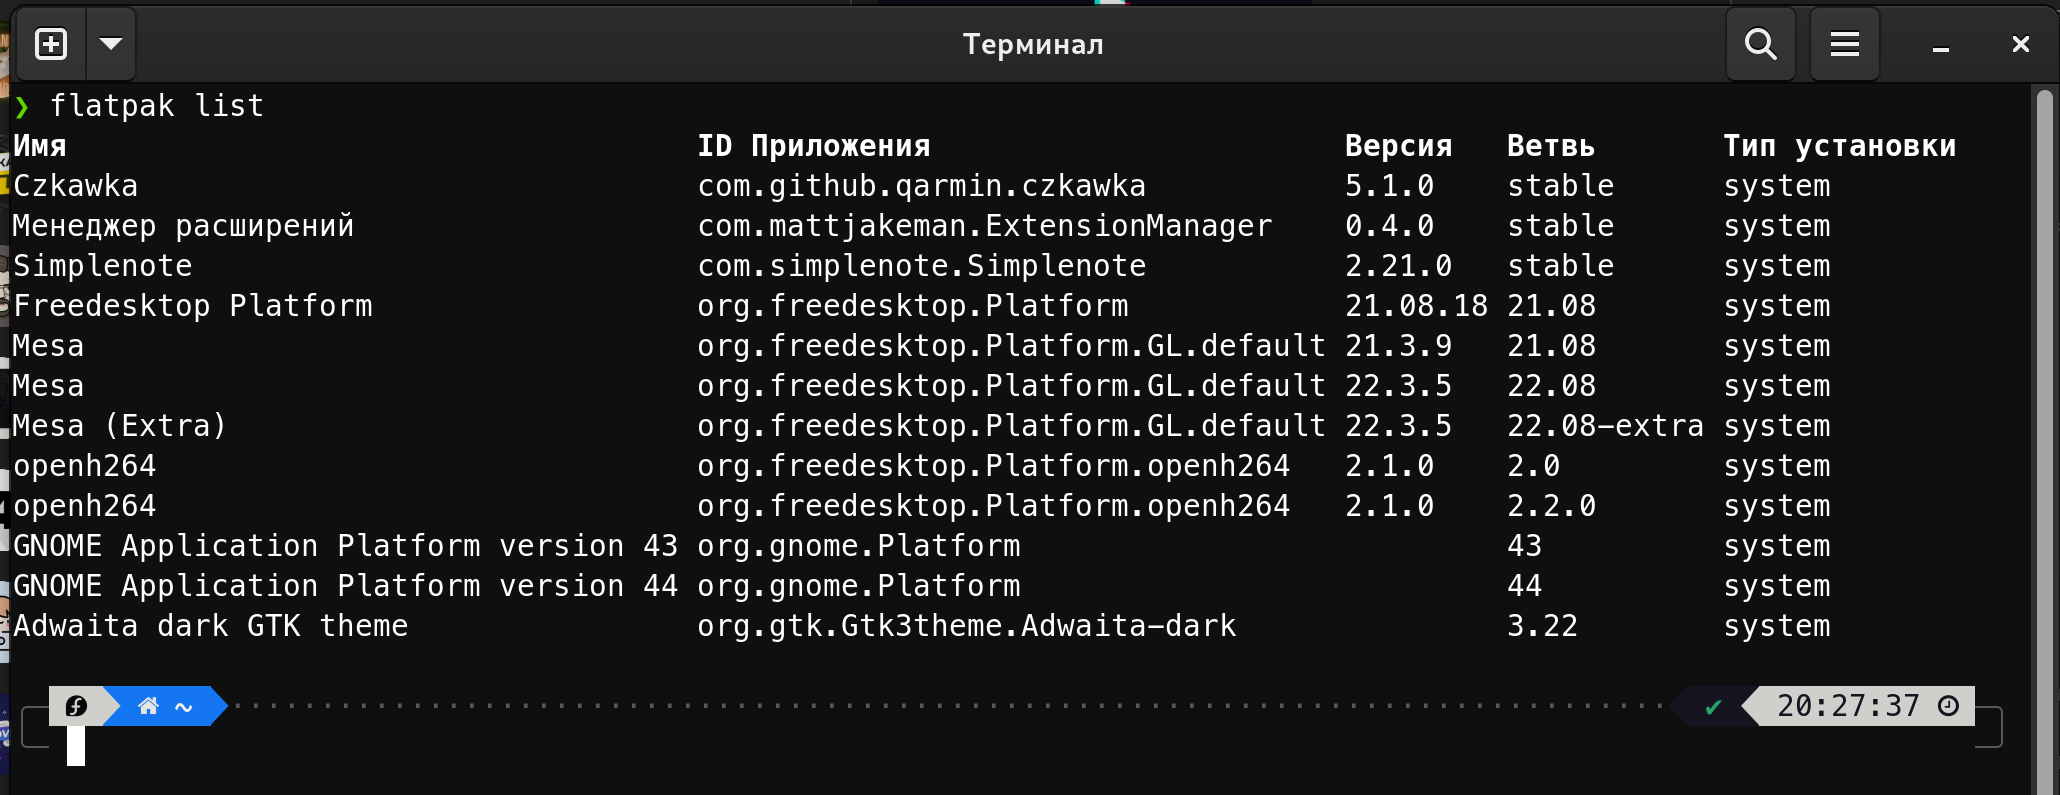This screenshot has height=795, width=2060.
Task: Click the 22.08-extra branch value
Action: 1605,426
